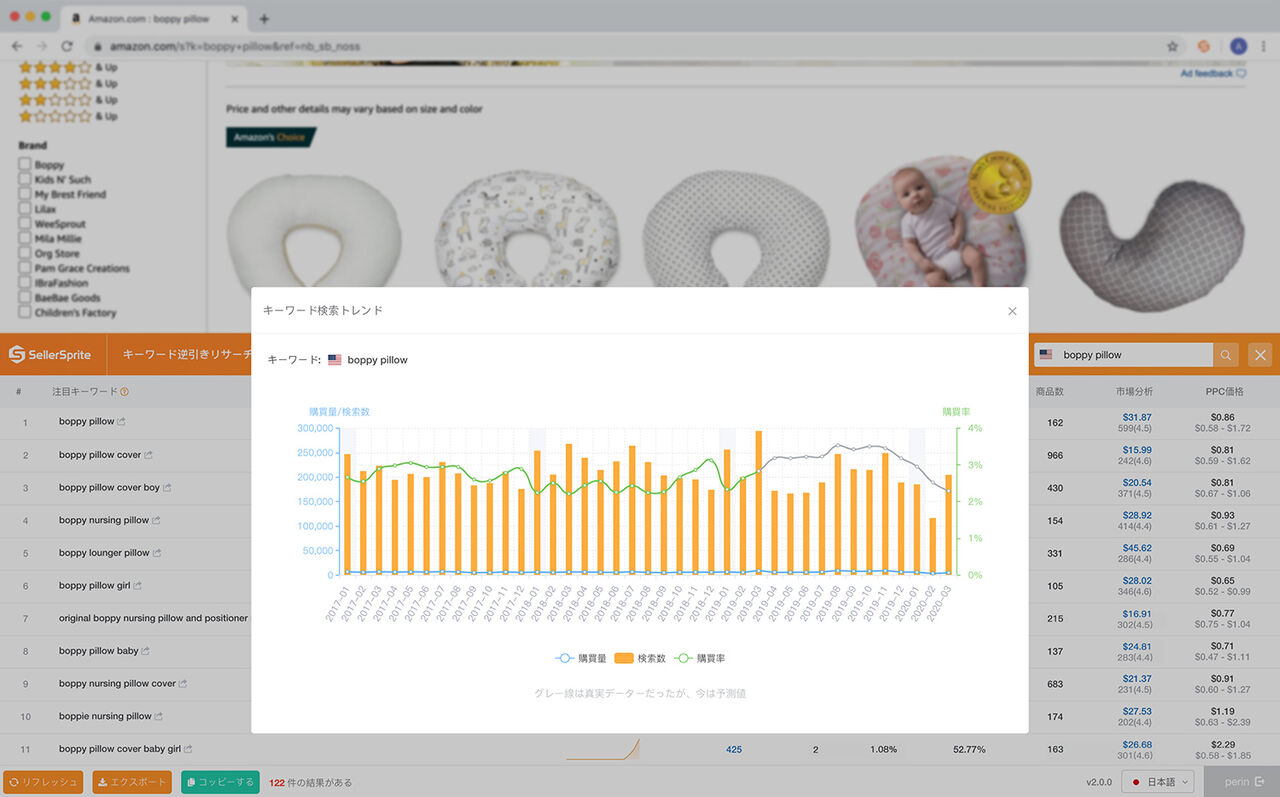Open a new browser tab
1280x797 pixels.
pyautogui.click(x=264, y=19)
